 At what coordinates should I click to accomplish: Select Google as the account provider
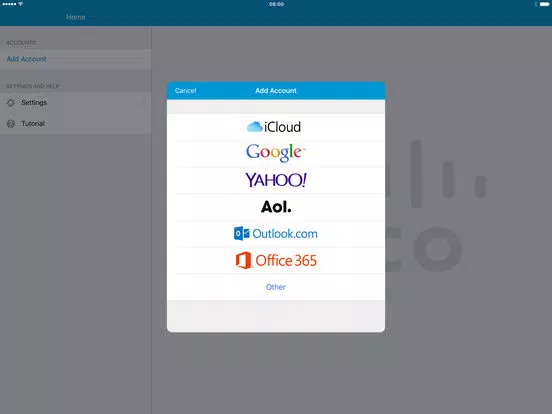tap(276, 153)
